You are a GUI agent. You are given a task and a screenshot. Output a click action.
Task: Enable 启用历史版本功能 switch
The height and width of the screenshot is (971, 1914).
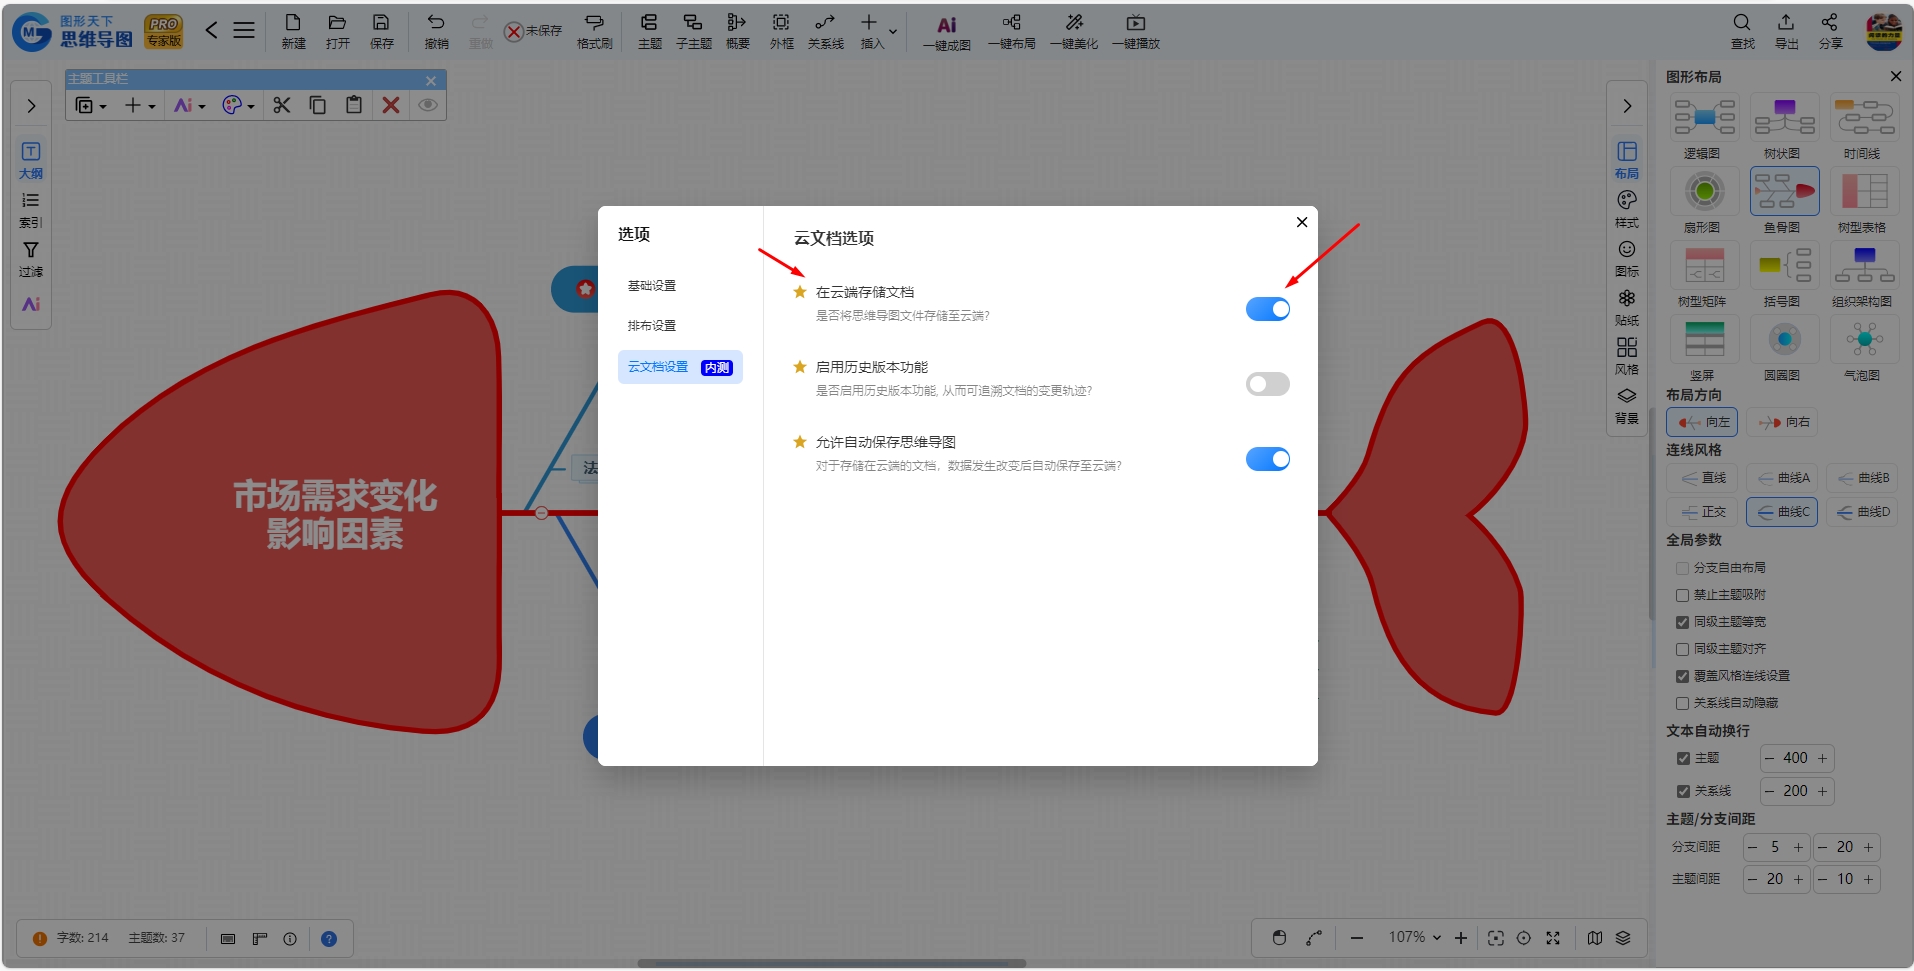(x=1267, y=384)
